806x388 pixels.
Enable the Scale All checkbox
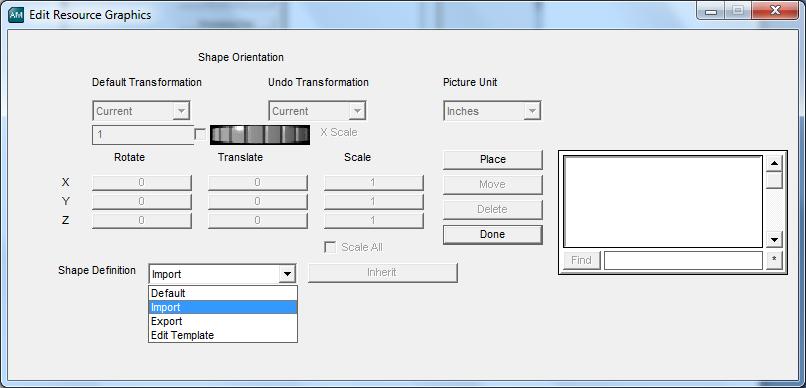tap(330, 248)
